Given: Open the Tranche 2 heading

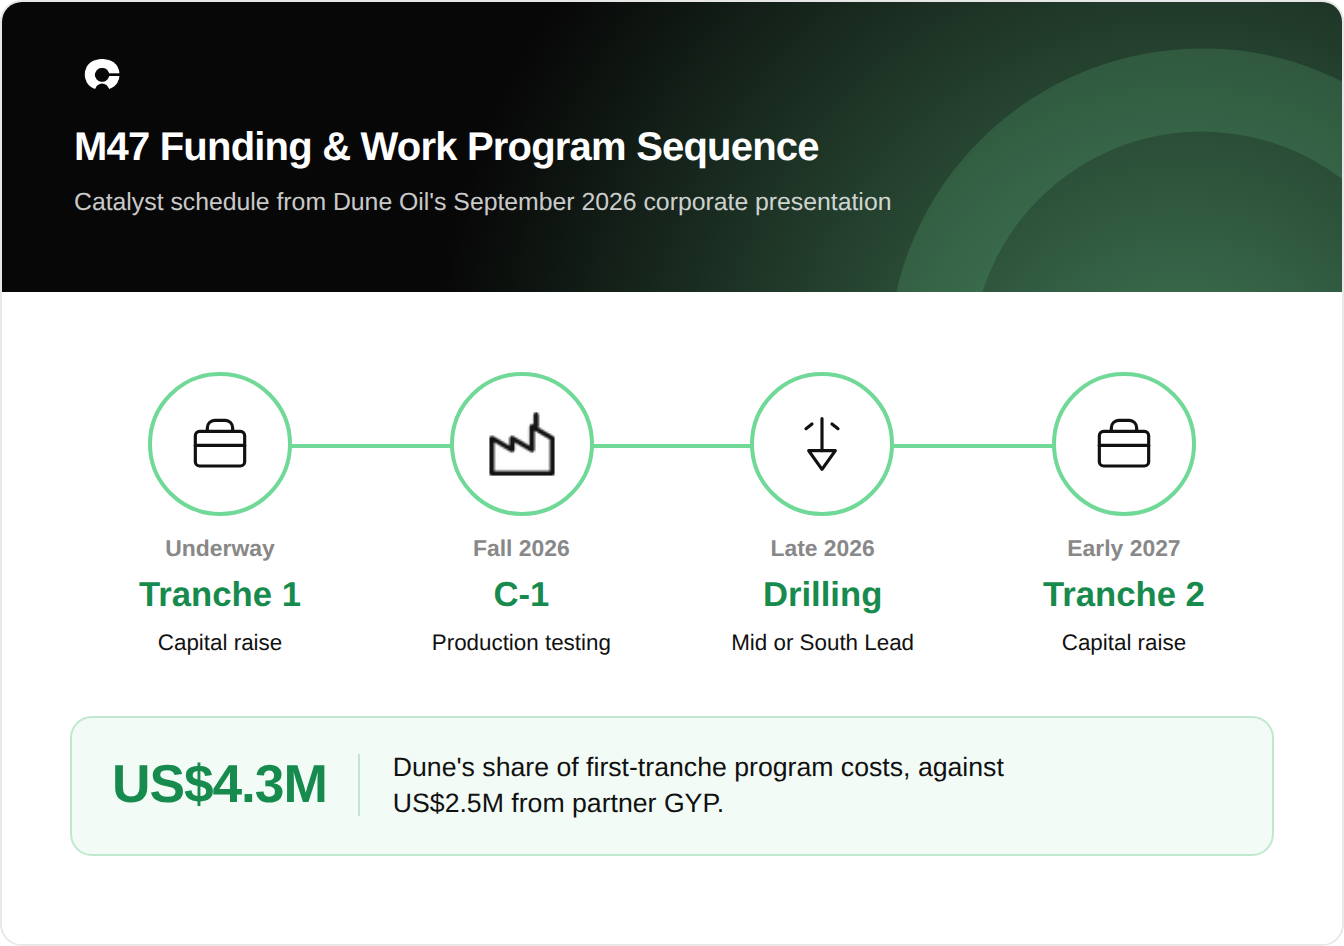Looking at the screenshot, I should coord(1124,594).
